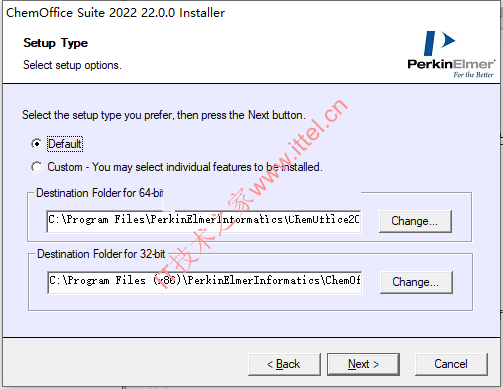Click the Custom individual features label
Screen dimensions: 503x389
coord(185,167)
